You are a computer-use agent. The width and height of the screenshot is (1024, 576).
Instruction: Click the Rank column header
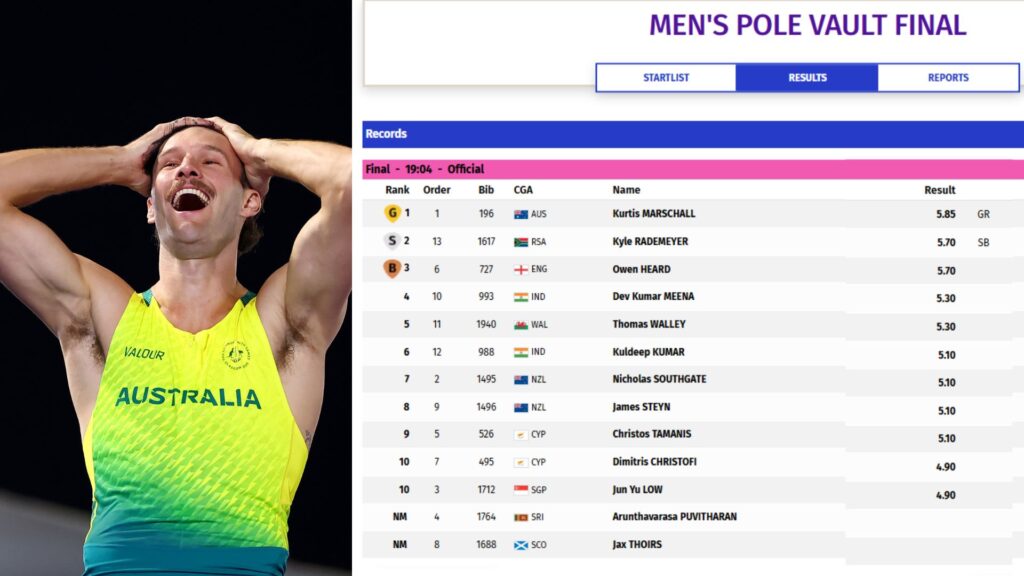click(397, 190)
